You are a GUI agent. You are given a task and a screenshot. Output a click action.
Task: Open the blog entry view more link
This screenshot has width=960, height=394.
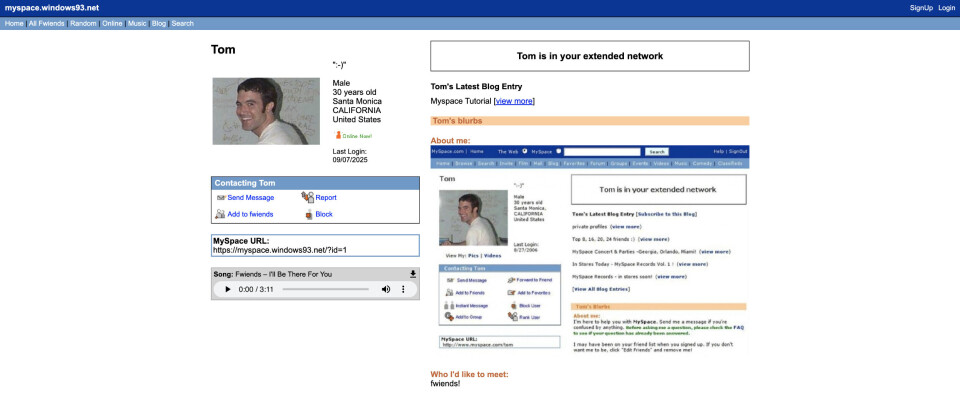pyautogui.click(x=514, y=101)
